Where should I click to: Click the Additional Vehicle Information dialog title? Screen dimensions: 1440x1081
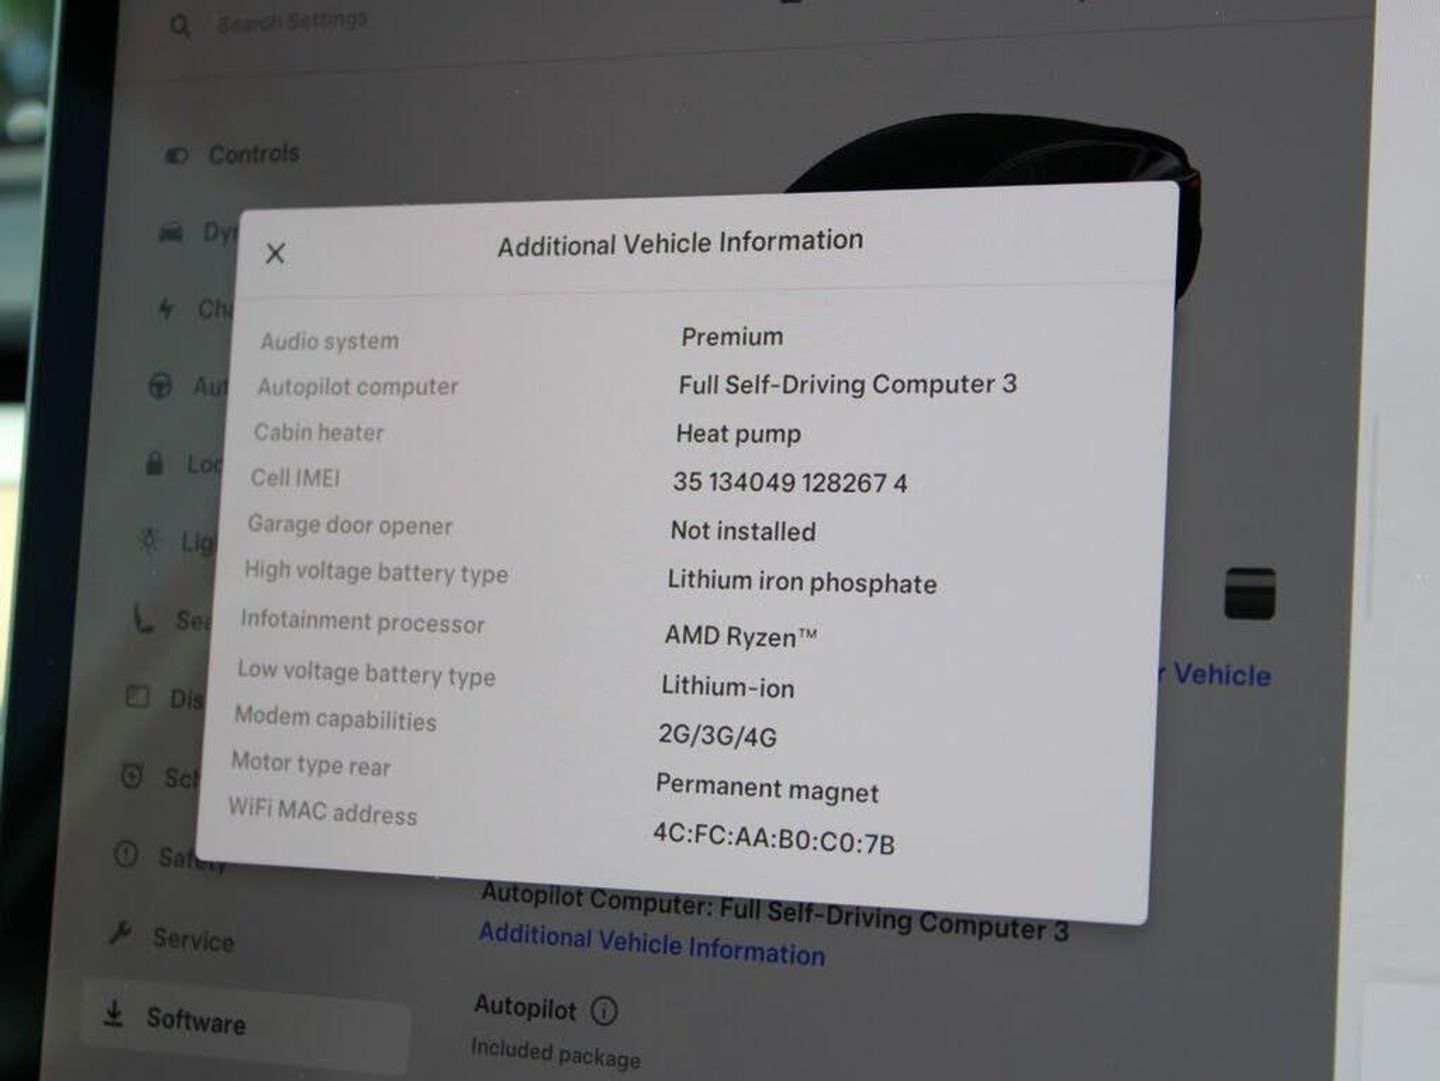tap(680, 243)
